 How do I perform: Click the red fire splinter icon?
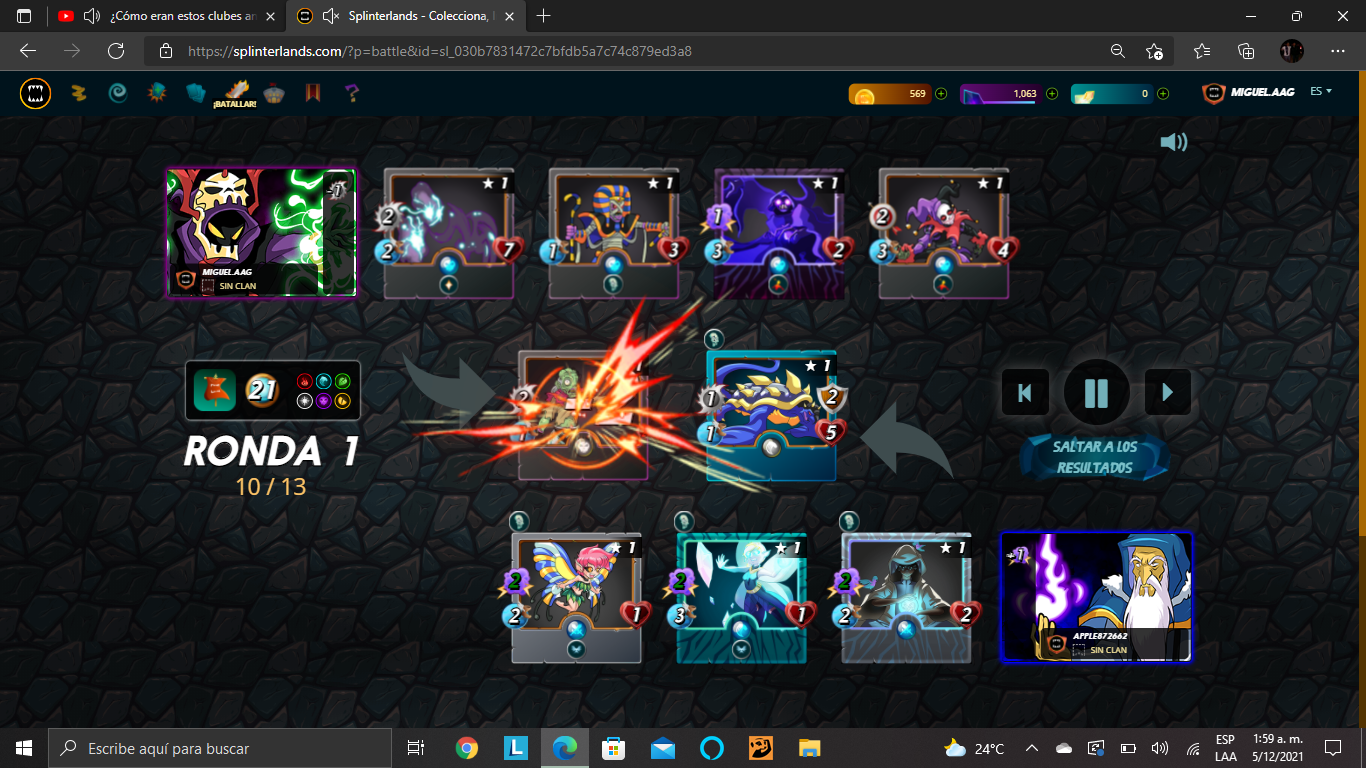tap(305, 382)
